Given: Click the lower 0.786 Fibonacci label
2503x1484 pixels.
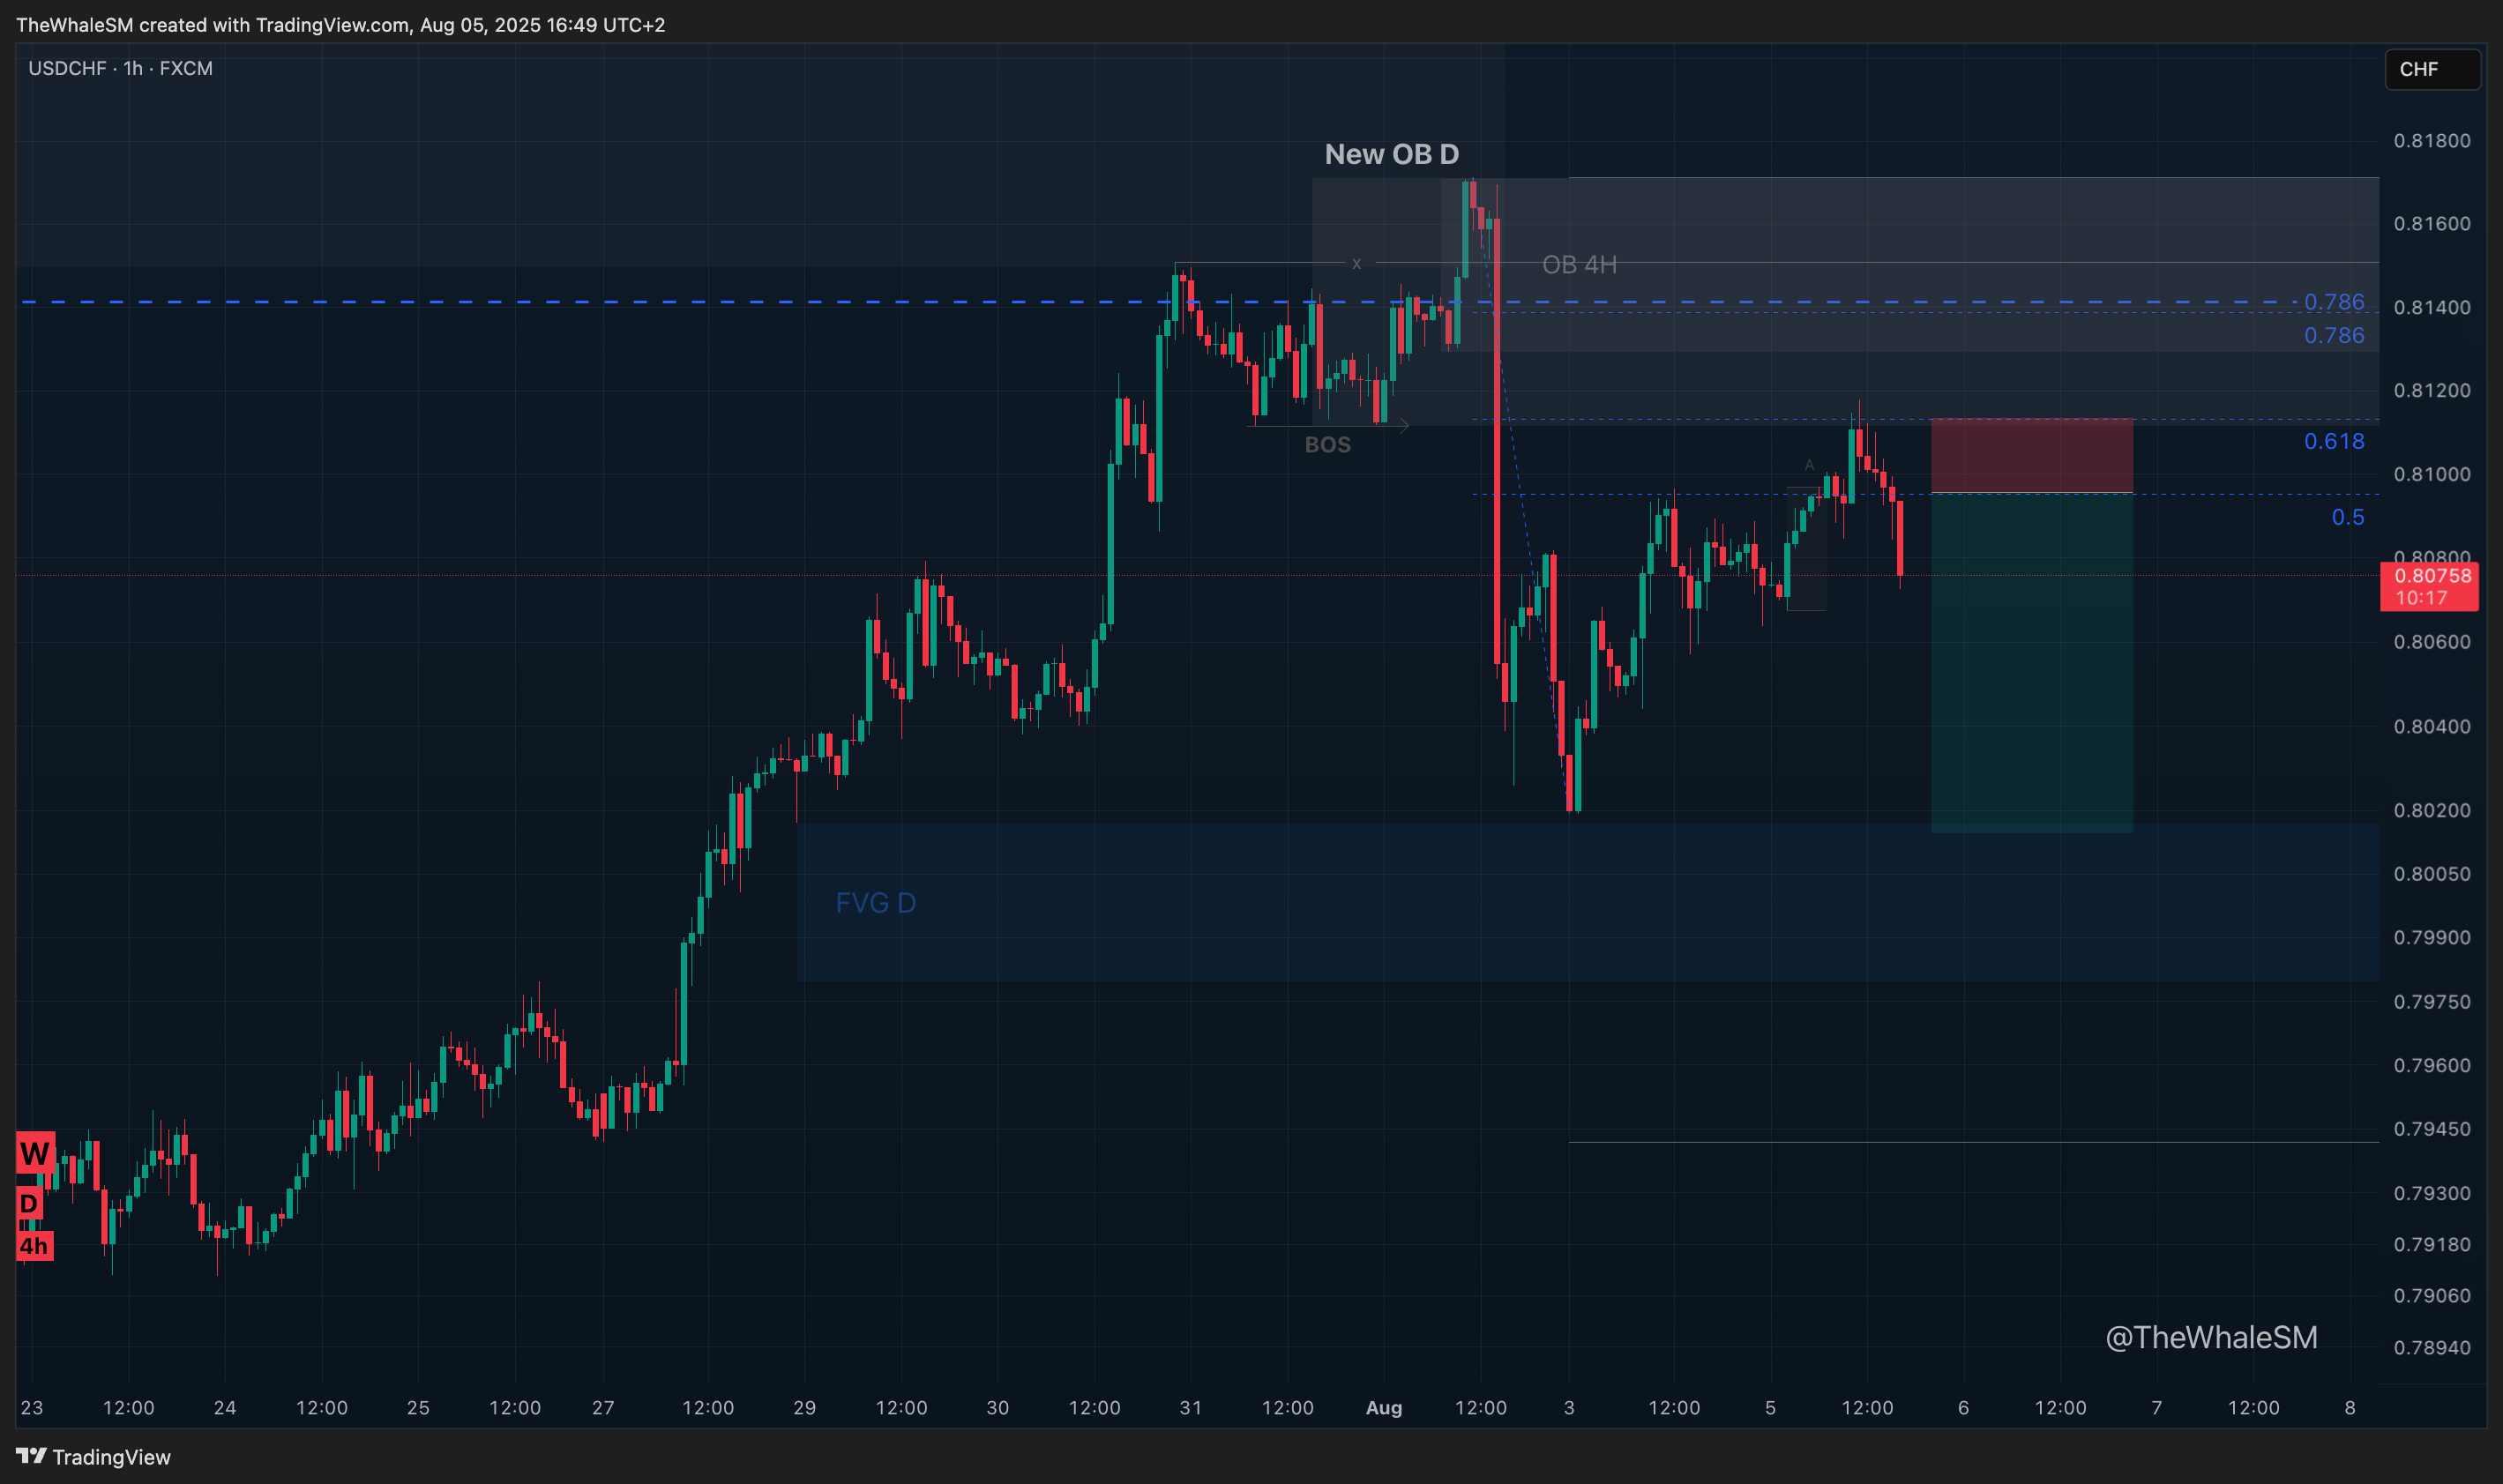Looking at the screenshot, I should (x=2334, y=335).
